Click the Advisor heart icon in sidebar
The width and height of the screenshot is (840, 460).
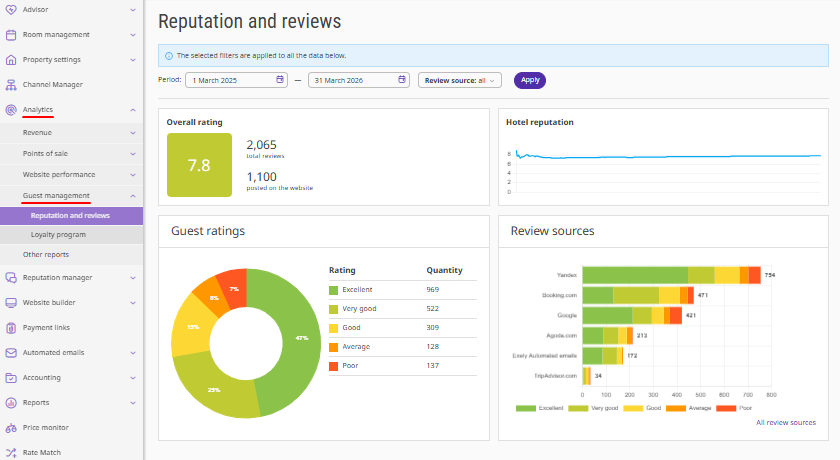(11, 10)
